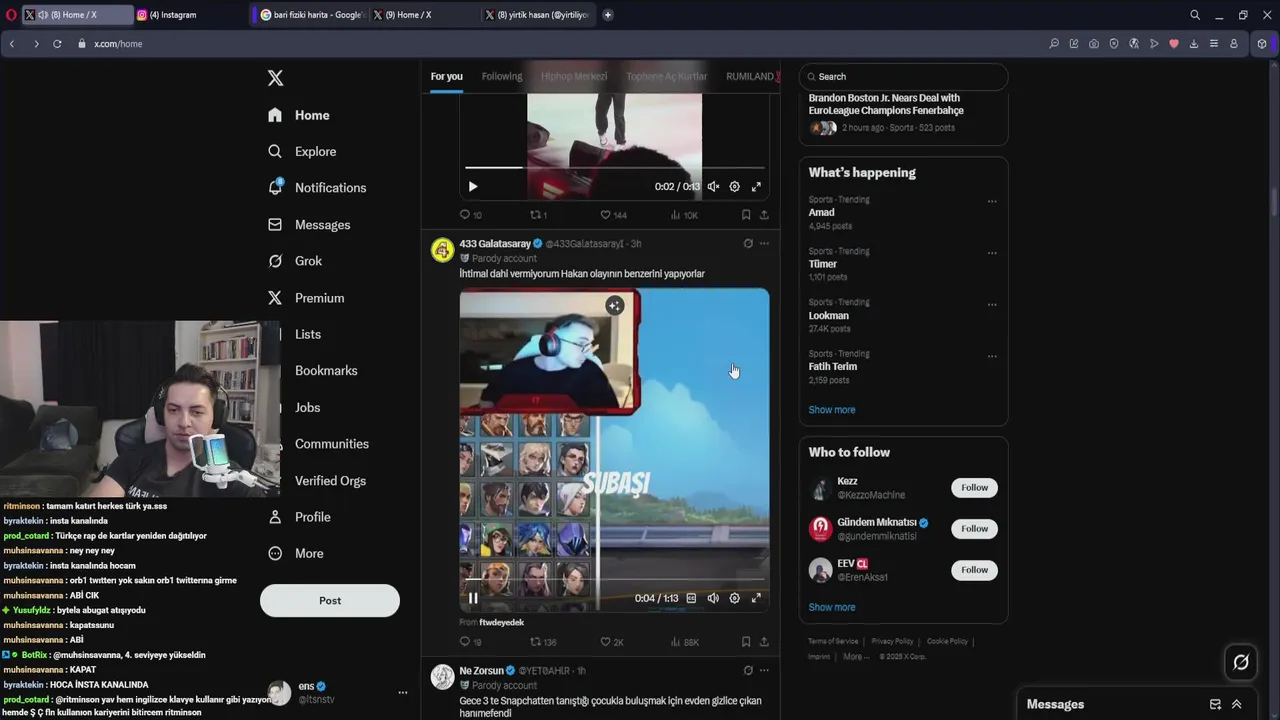Image resolution: width=1280 pixels, height=720 pixels.
Task: Open a new browser tab
Action: pos(607,15)
